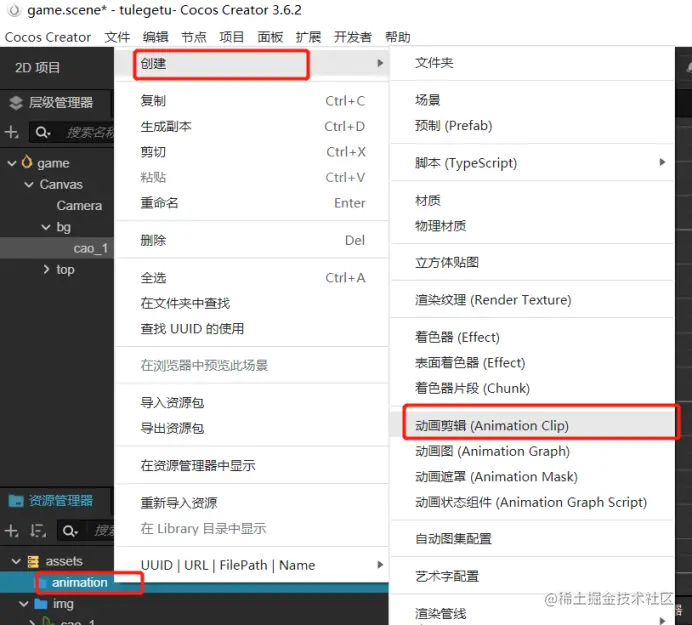The image size is (692, 625).
Task: Collapse the bg node
Action: (46, 227)
